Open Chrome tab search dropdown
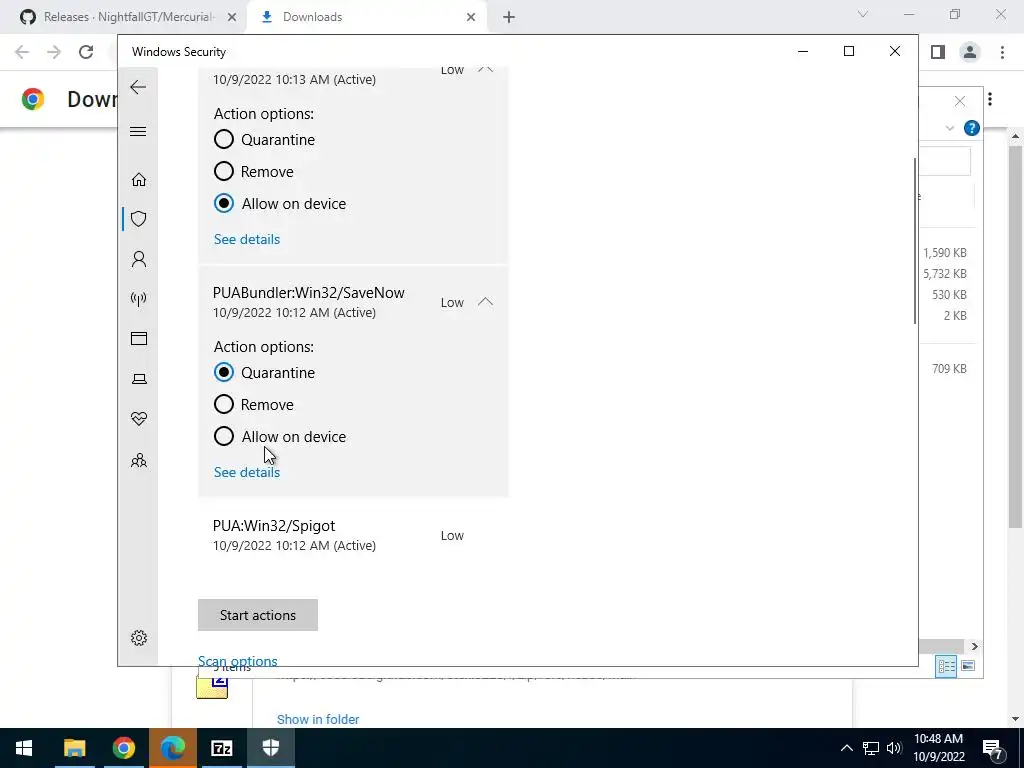Screen dimensions: 1024x768 (863, 14)
